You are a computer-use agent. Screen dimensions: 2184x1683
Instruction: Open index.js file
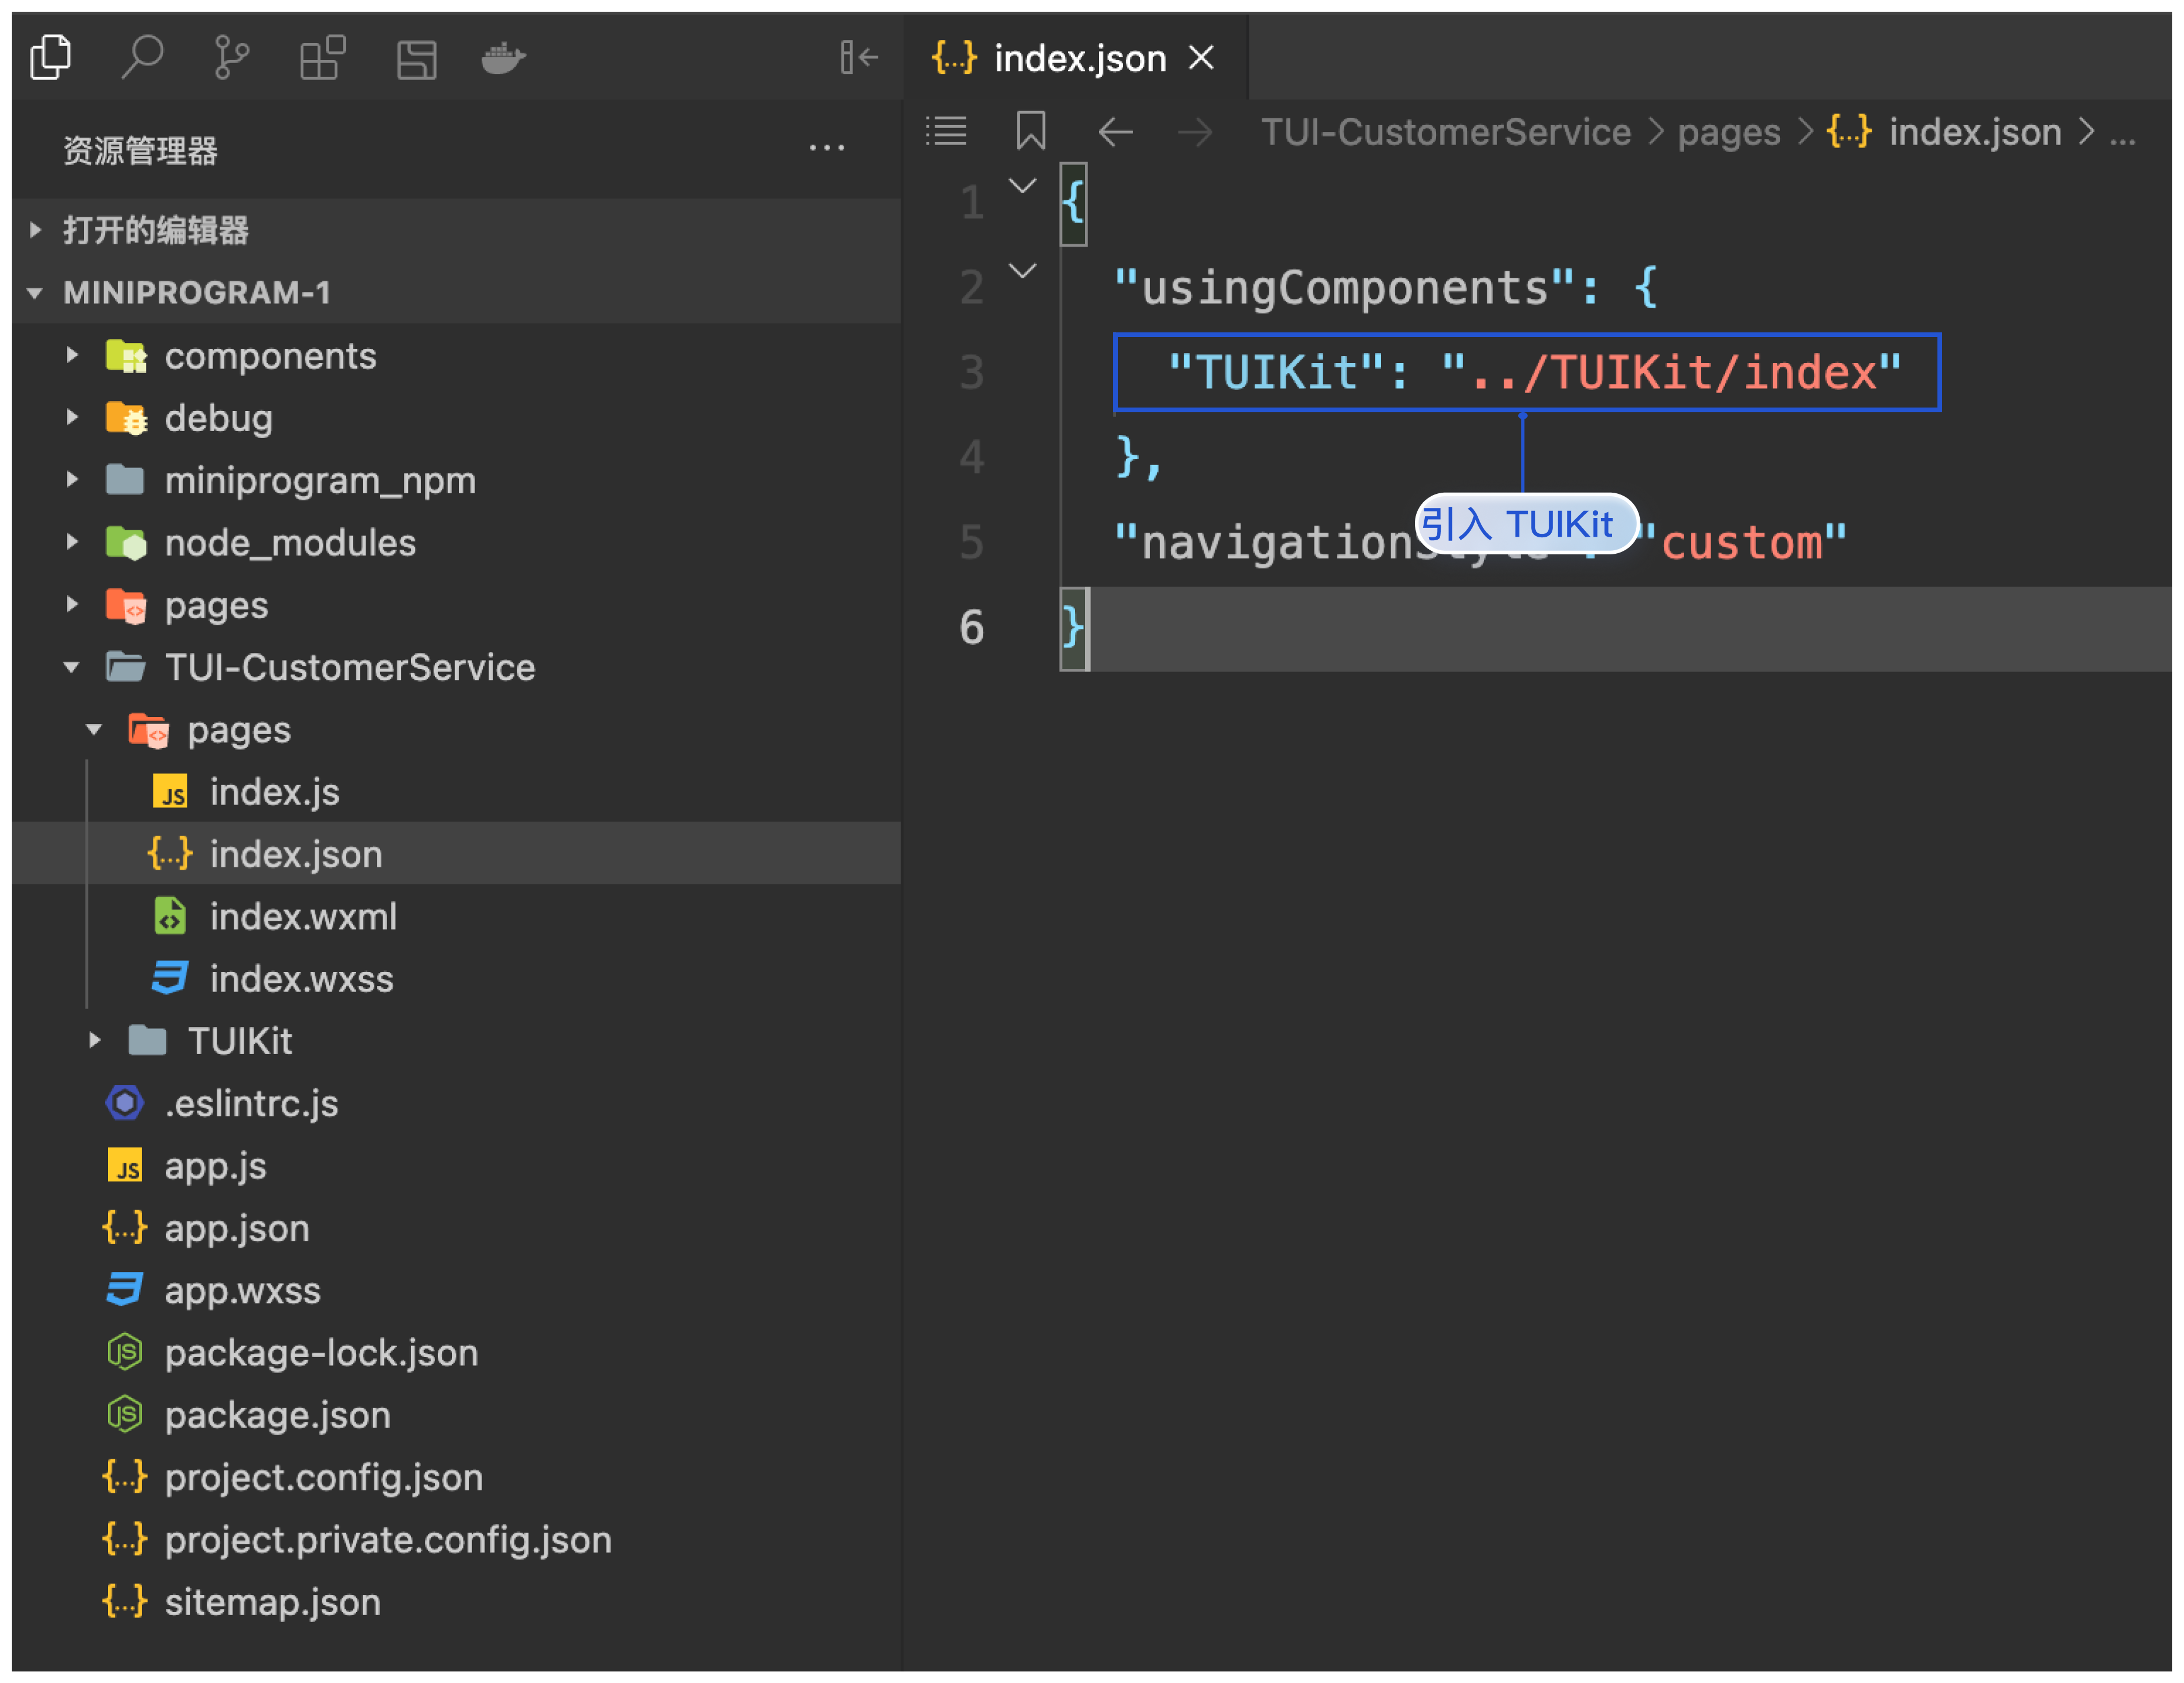[x=275, y=792]
